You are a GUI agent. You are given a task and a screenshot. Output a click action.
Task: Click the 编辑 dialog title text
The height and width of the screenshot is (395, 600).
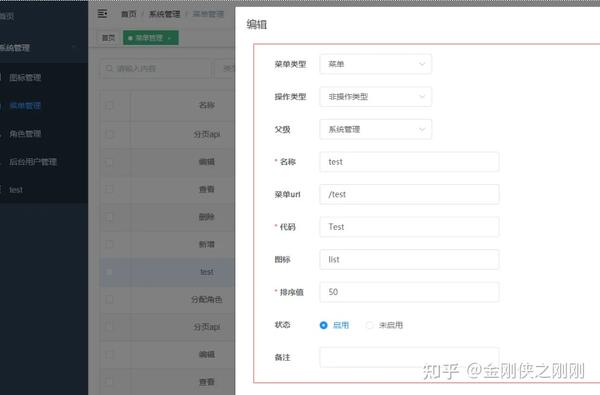pyautogui.click(x=256, y=24)
